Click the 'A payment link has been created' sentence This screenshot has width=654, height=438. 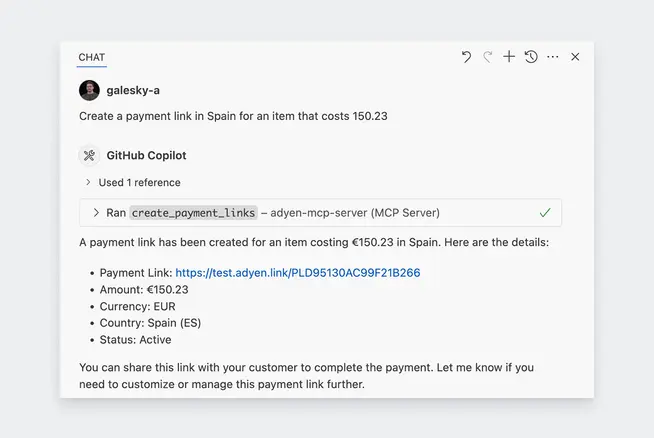[x=314, y=242]
